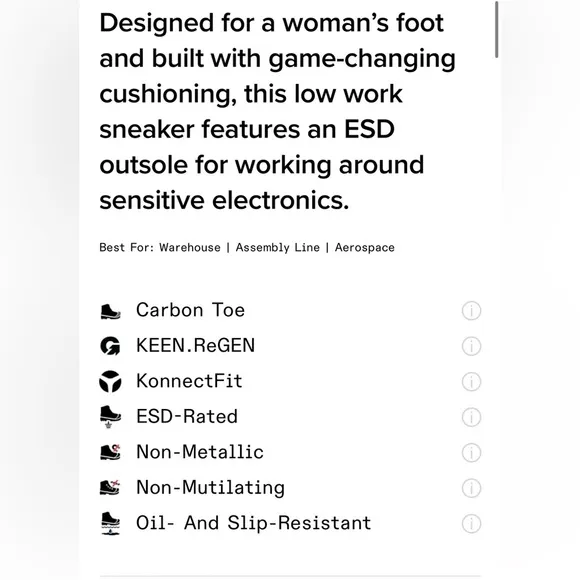Click the Best For: Warehouse text line
Screen dimensions: 580x580
247,247
